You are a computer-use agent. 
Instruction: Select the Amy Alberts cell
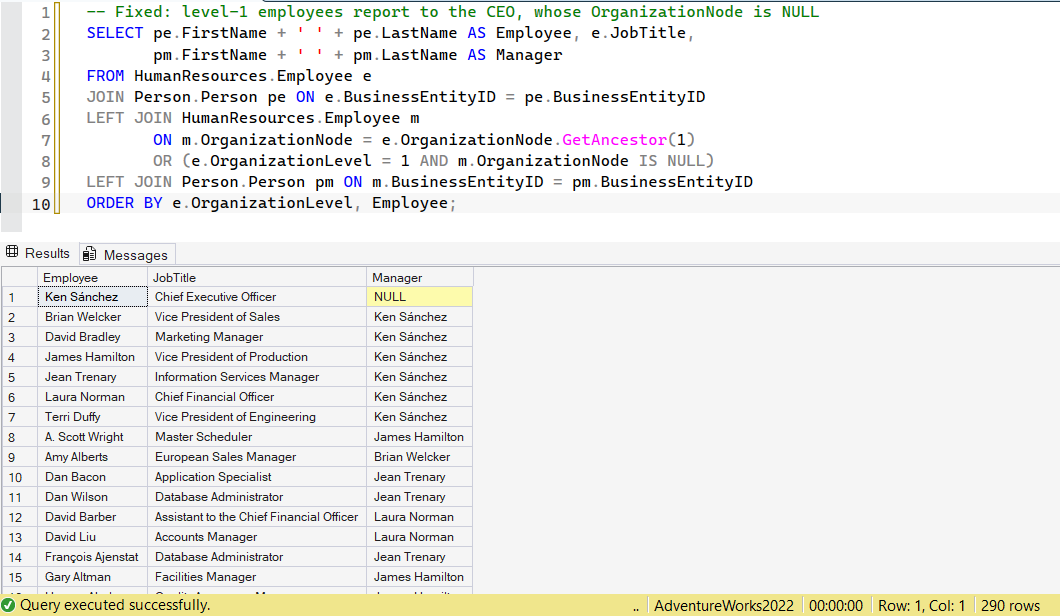[x=93, y=456]
